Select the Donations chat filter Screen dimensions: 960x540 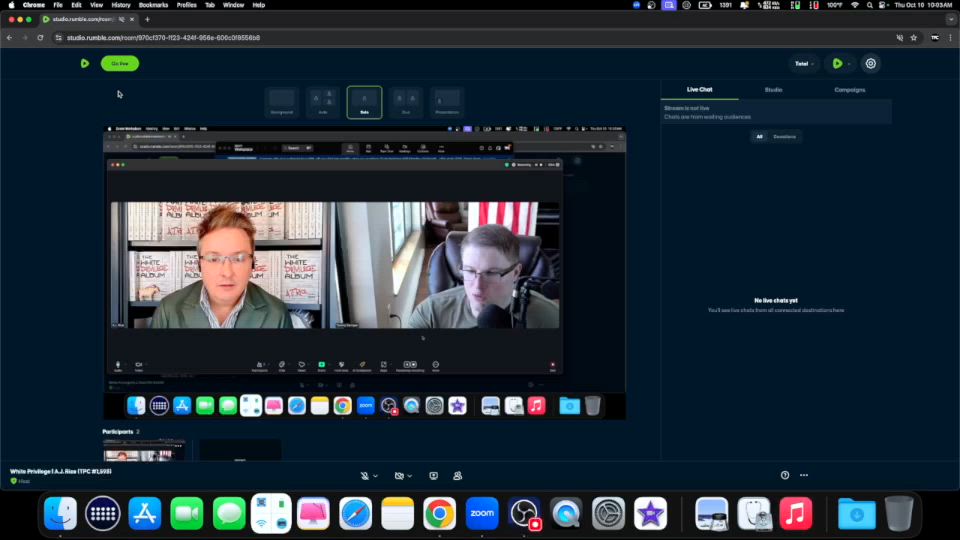click(x=785, y=136)
